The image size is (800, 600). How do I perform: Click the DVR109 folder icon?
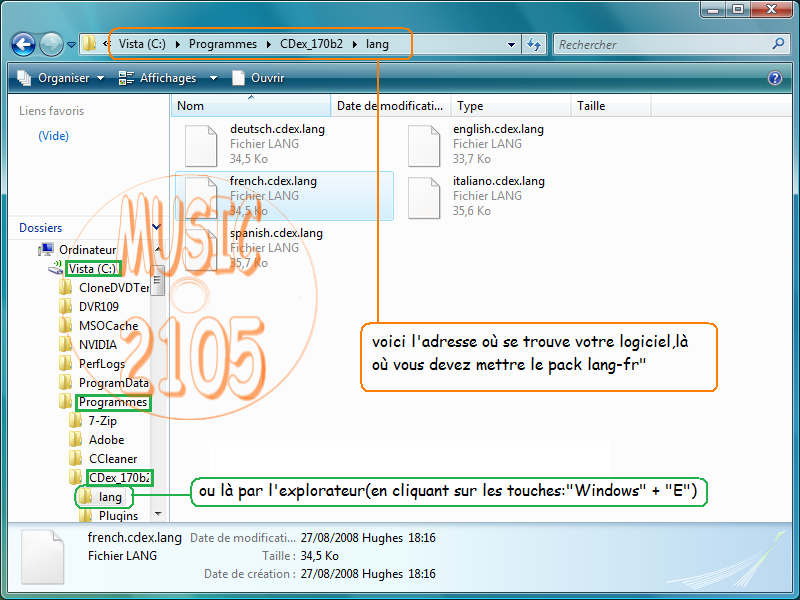(x=65, y=306)
